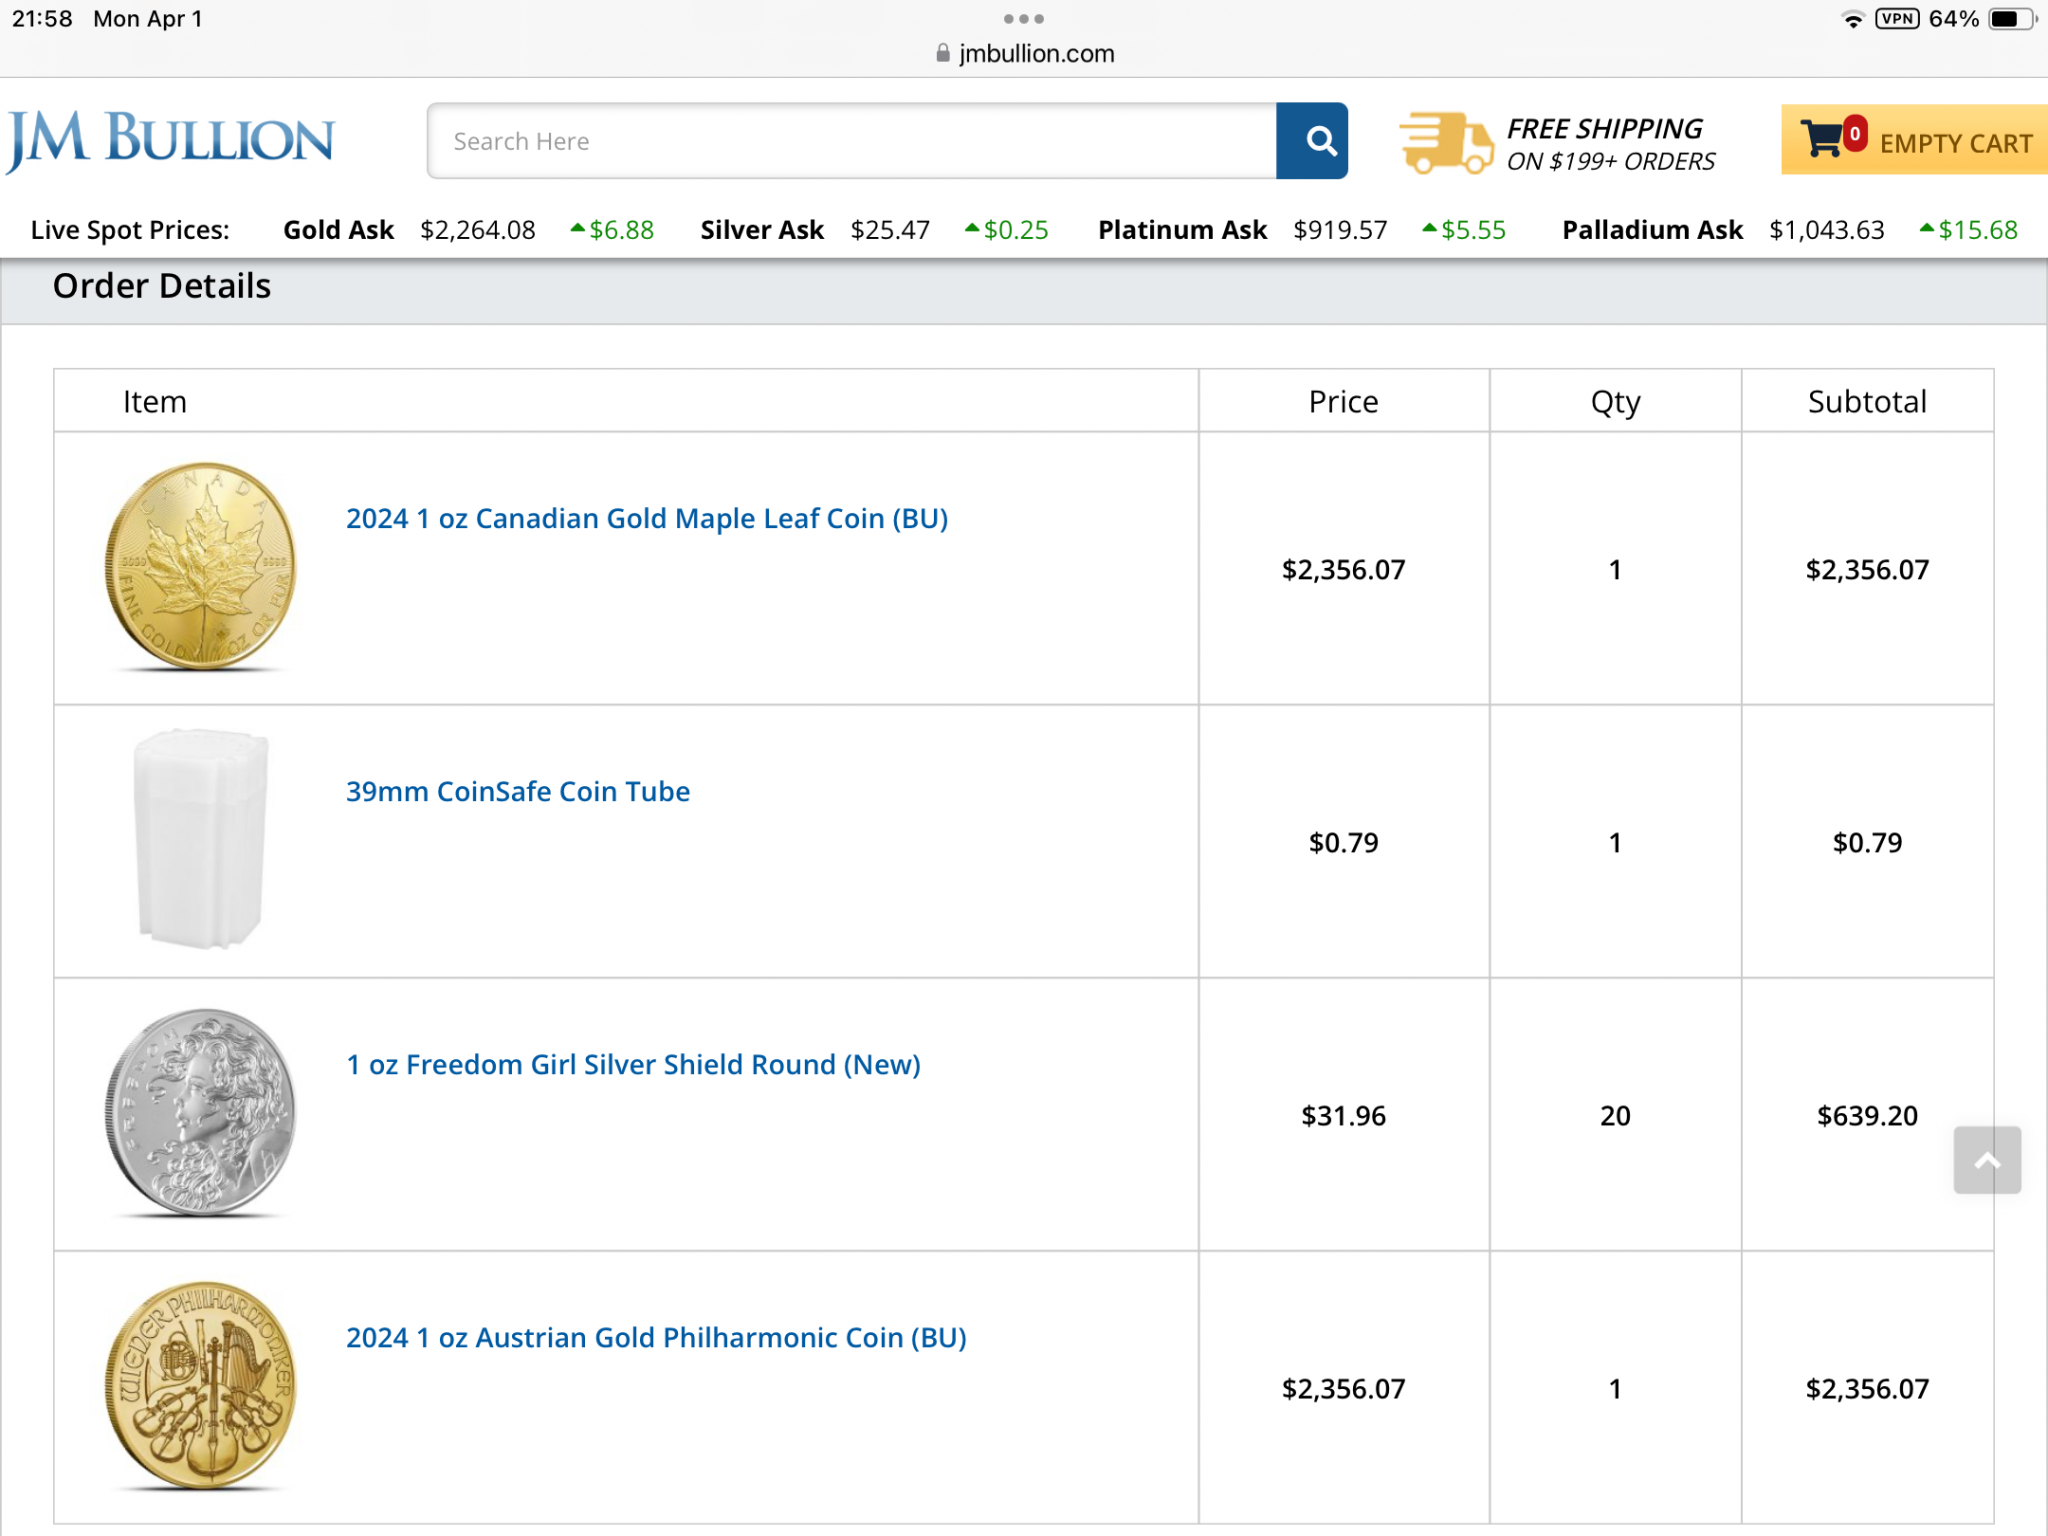2048x1536 pixels.
Task: Click the jmbullion.com address bar
Action: [1025, 53]
